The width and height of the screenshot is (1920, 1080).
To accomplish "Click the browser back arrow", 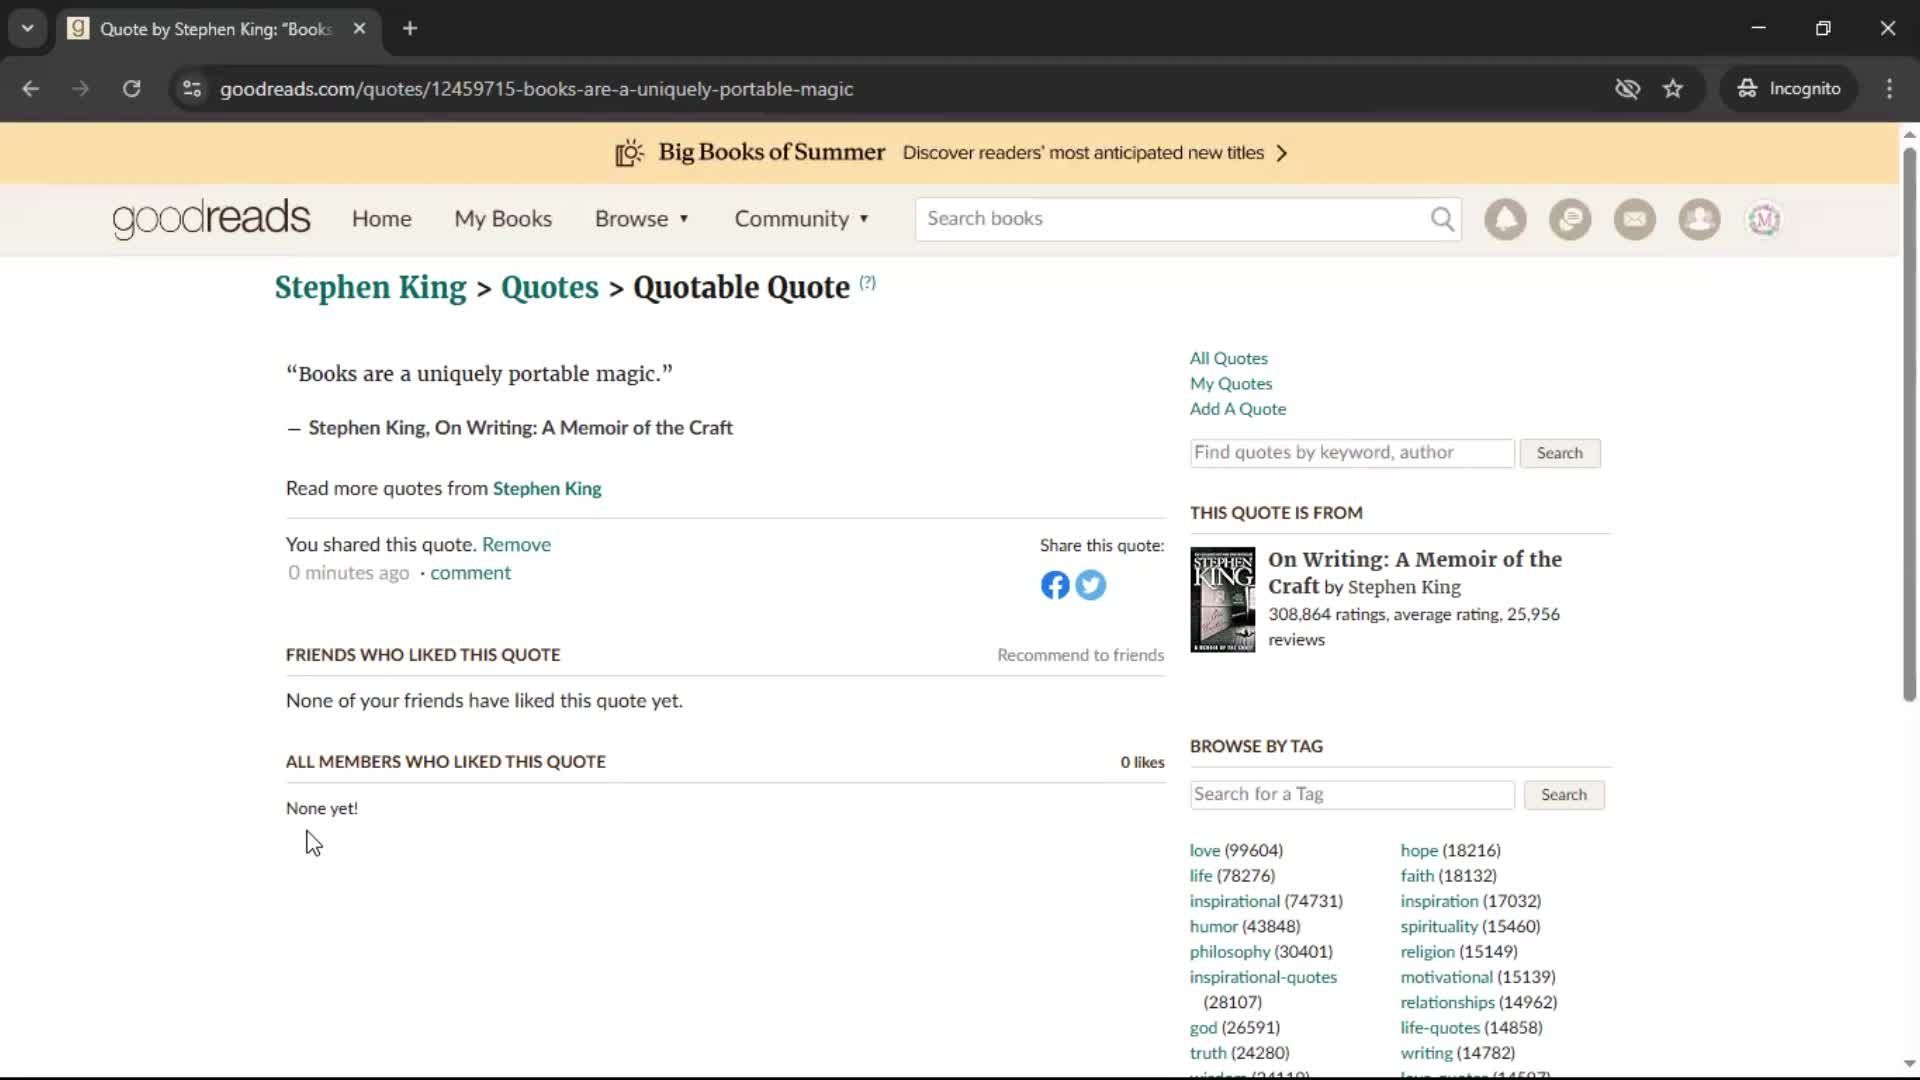I will click(31, 89).
